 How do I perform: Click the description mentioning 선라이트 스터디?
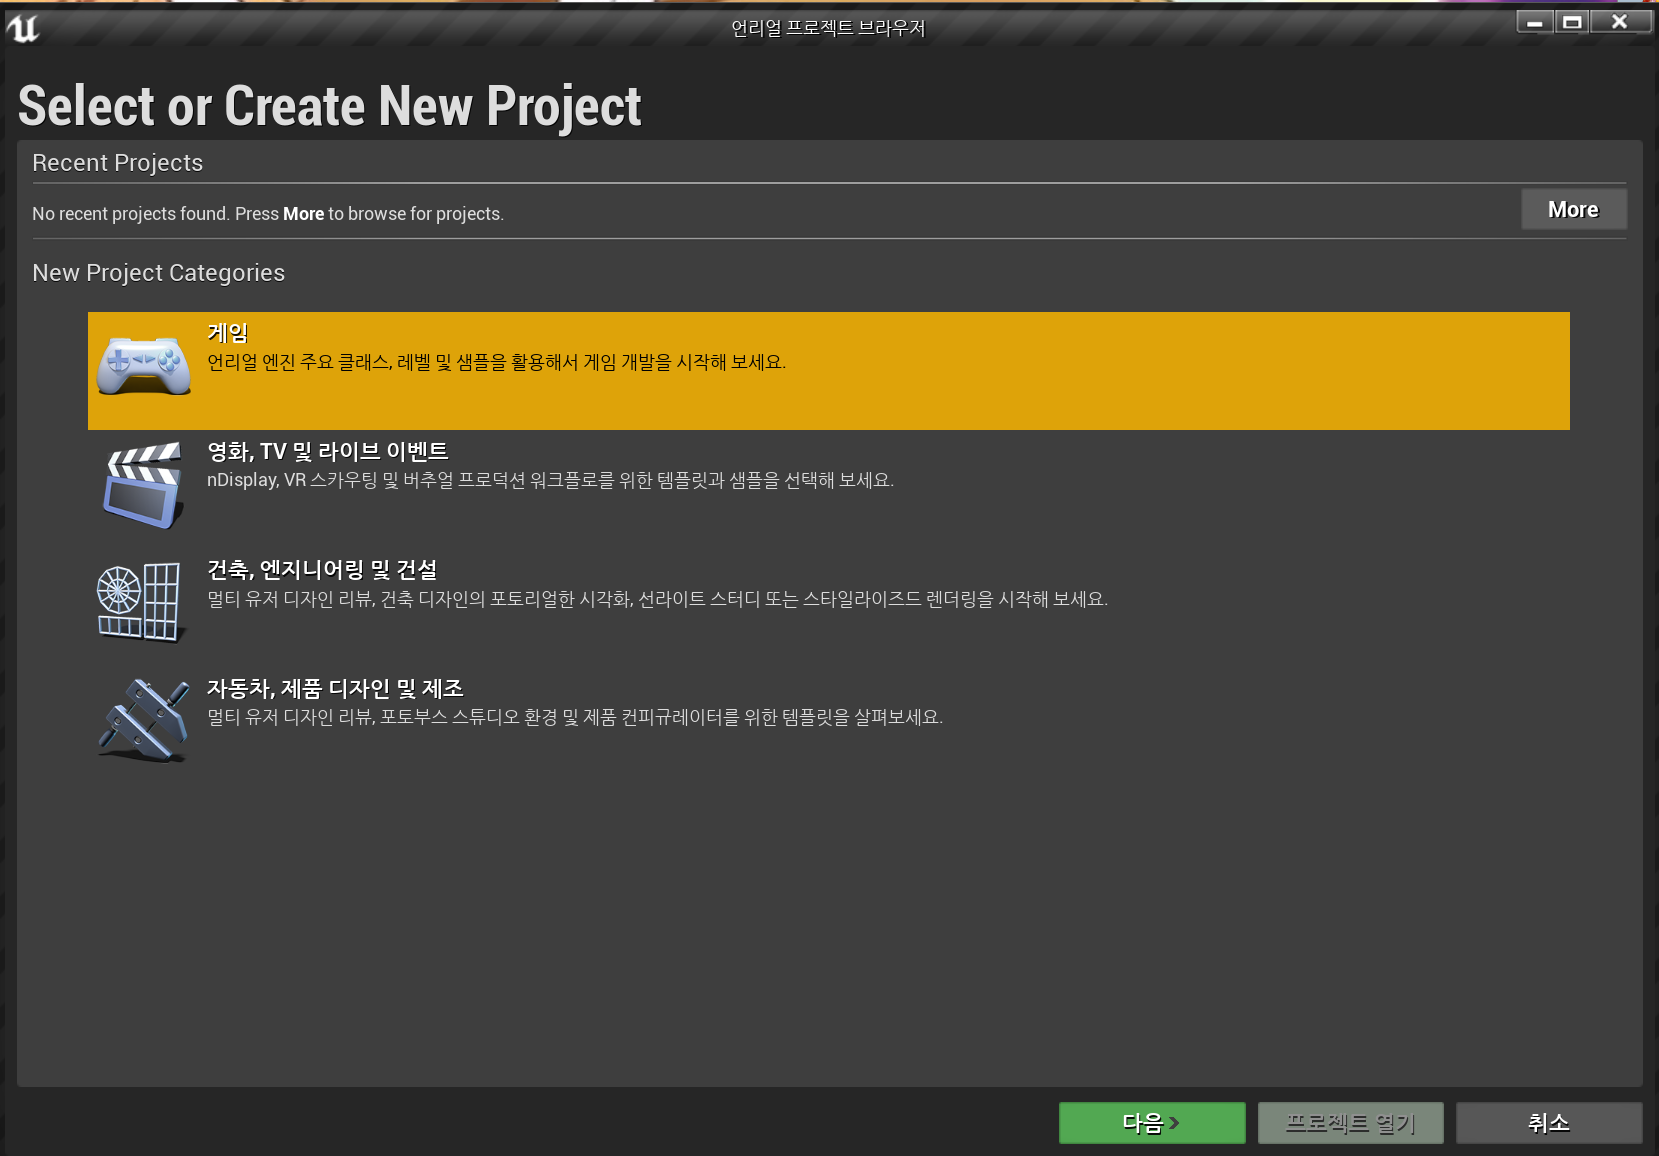[x=657, y=599]
